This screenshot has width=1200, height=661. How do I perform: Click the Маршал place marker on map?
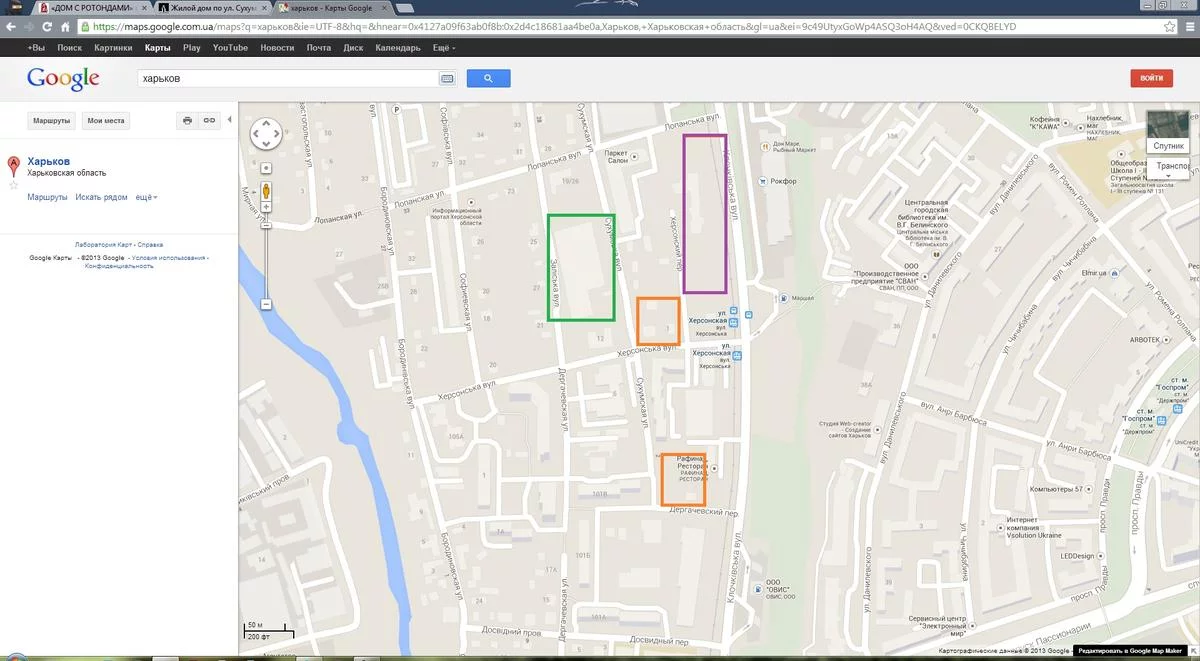tap(784, 297)
